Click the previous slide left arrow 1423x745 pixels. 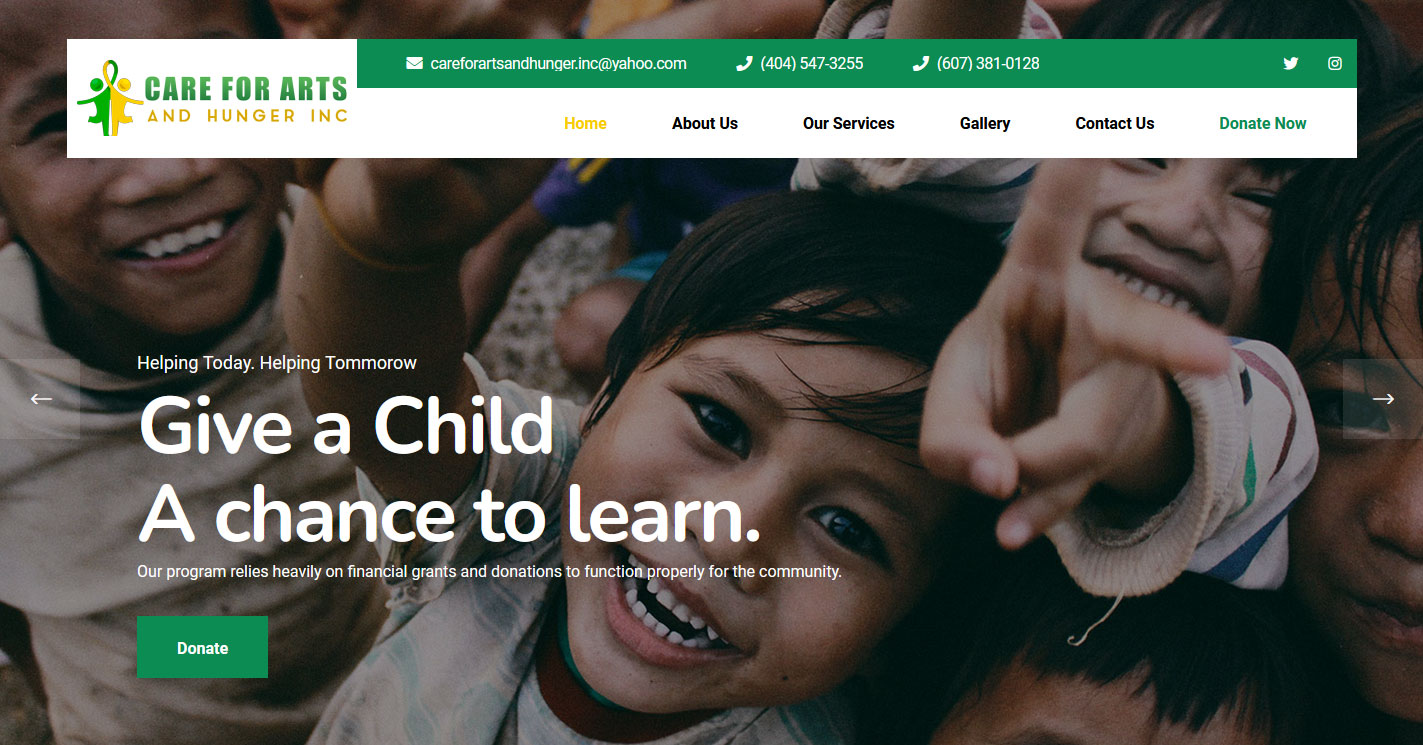point(40,399)
